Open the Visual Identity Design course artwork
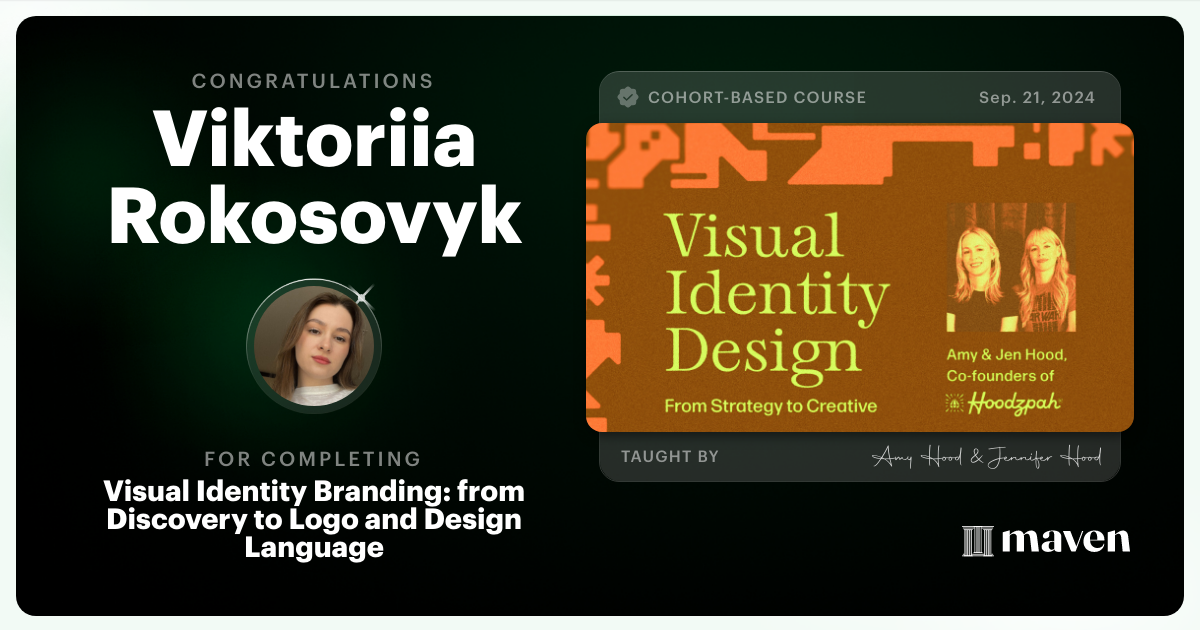 click(x=857, y=277)
